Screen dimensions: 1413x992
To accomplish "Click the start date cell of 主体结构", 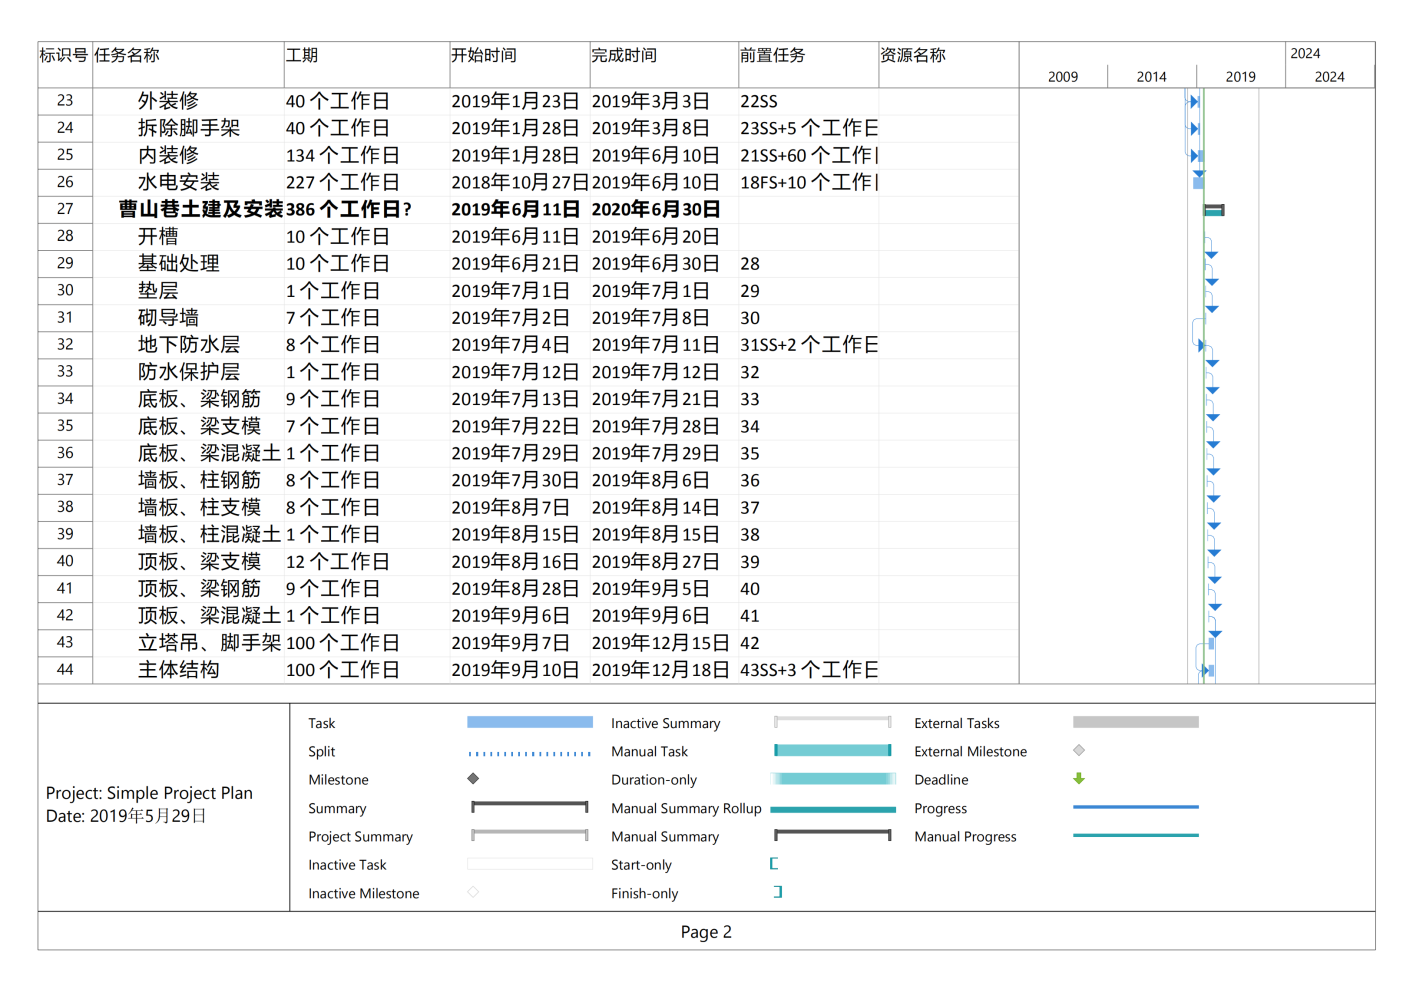I will point(514,670).
